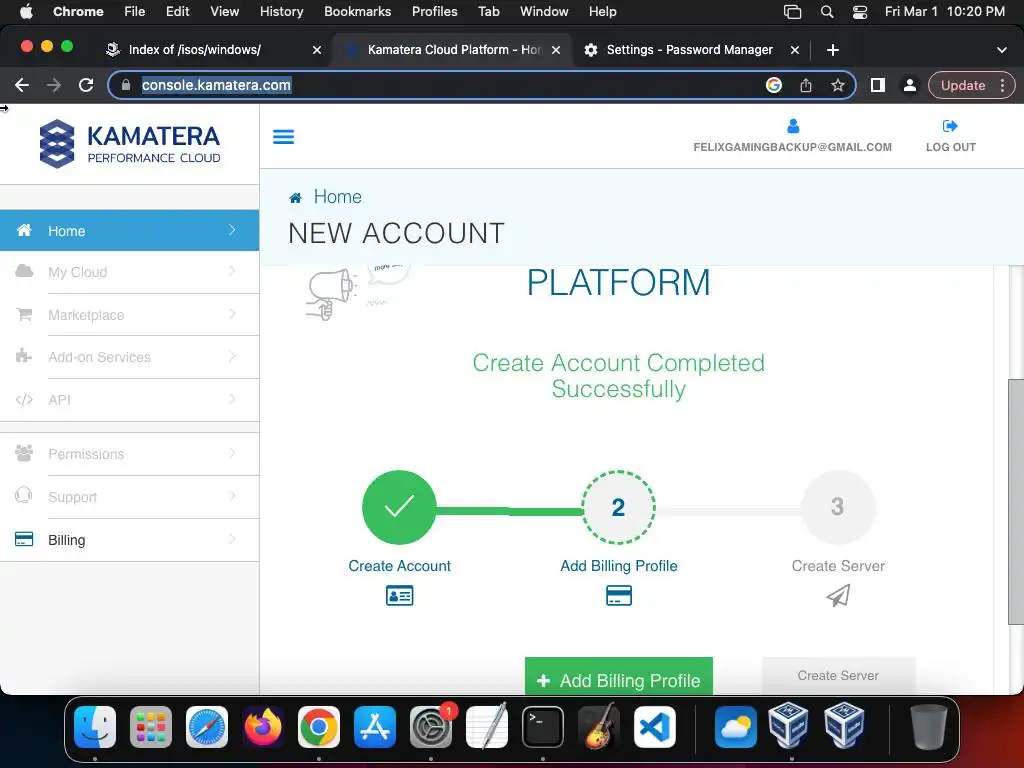Expand the Home sidebar chevron

tap(232, 230)
